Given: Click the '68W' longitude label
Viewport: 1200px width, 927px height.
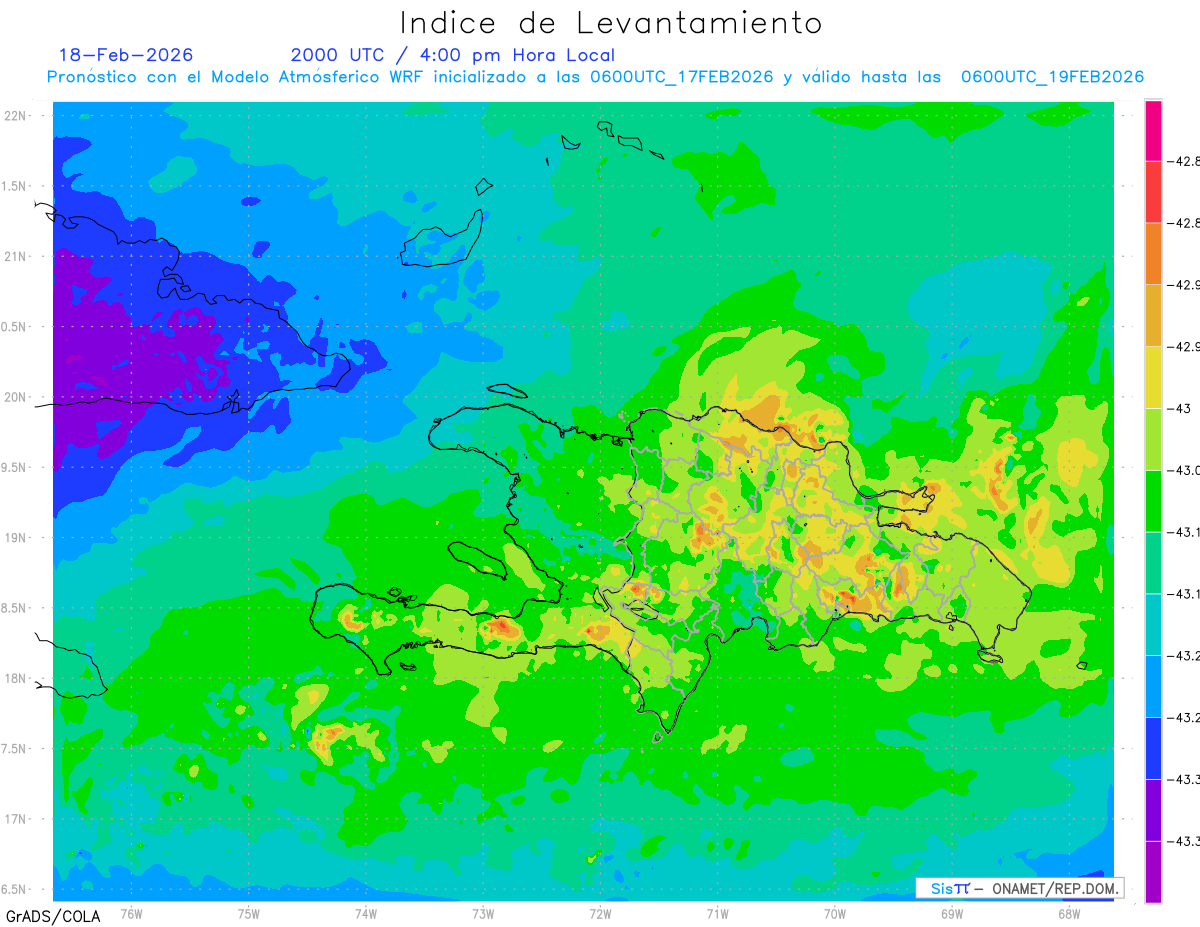Looking at the screenshot, I should [x=1069, y=913].
